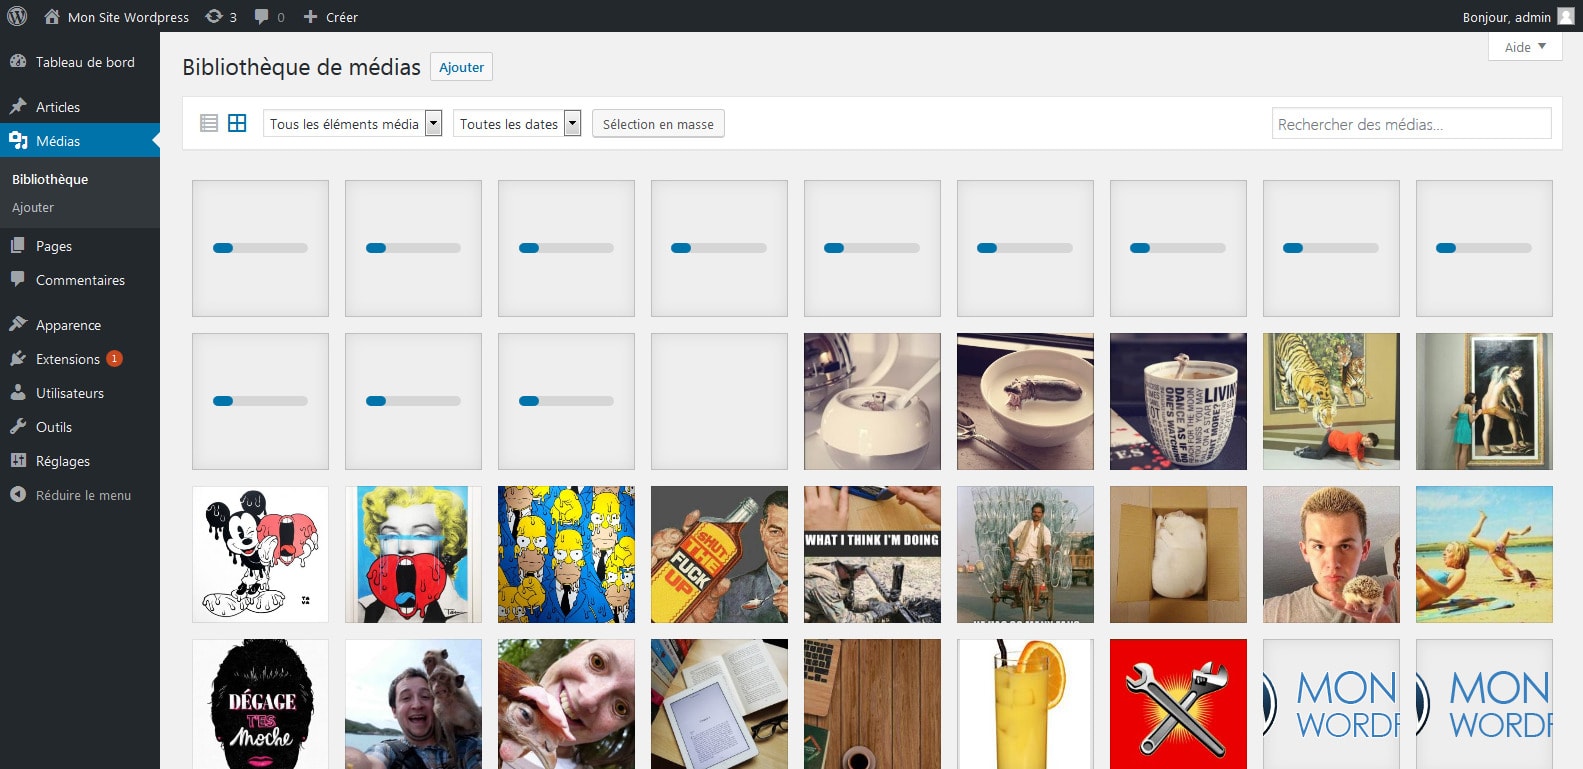Click the last progress bar in the first row

pyautogui.click(x=1484, y=248)
